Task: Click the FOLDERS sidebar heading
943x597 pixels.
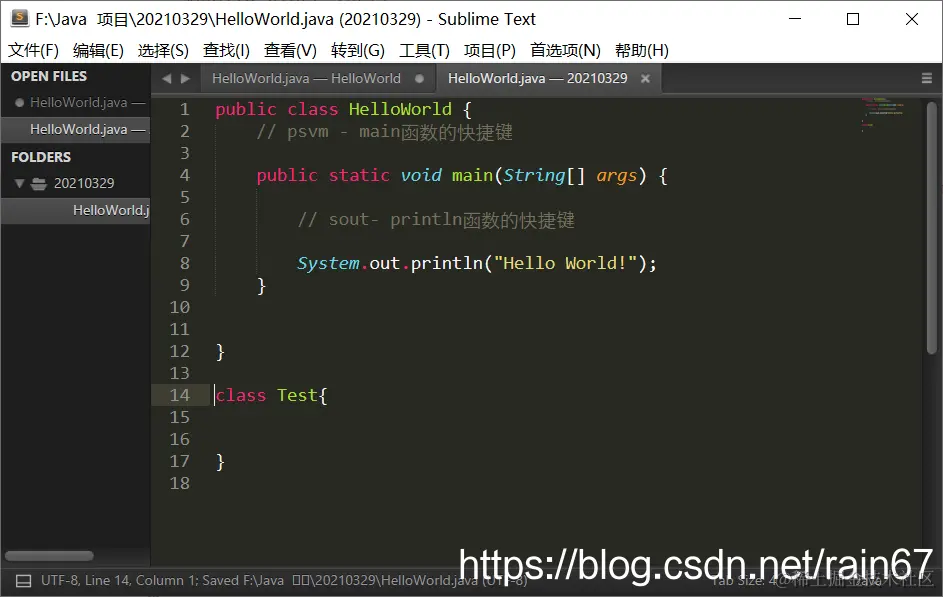Action: pos(41,157)
